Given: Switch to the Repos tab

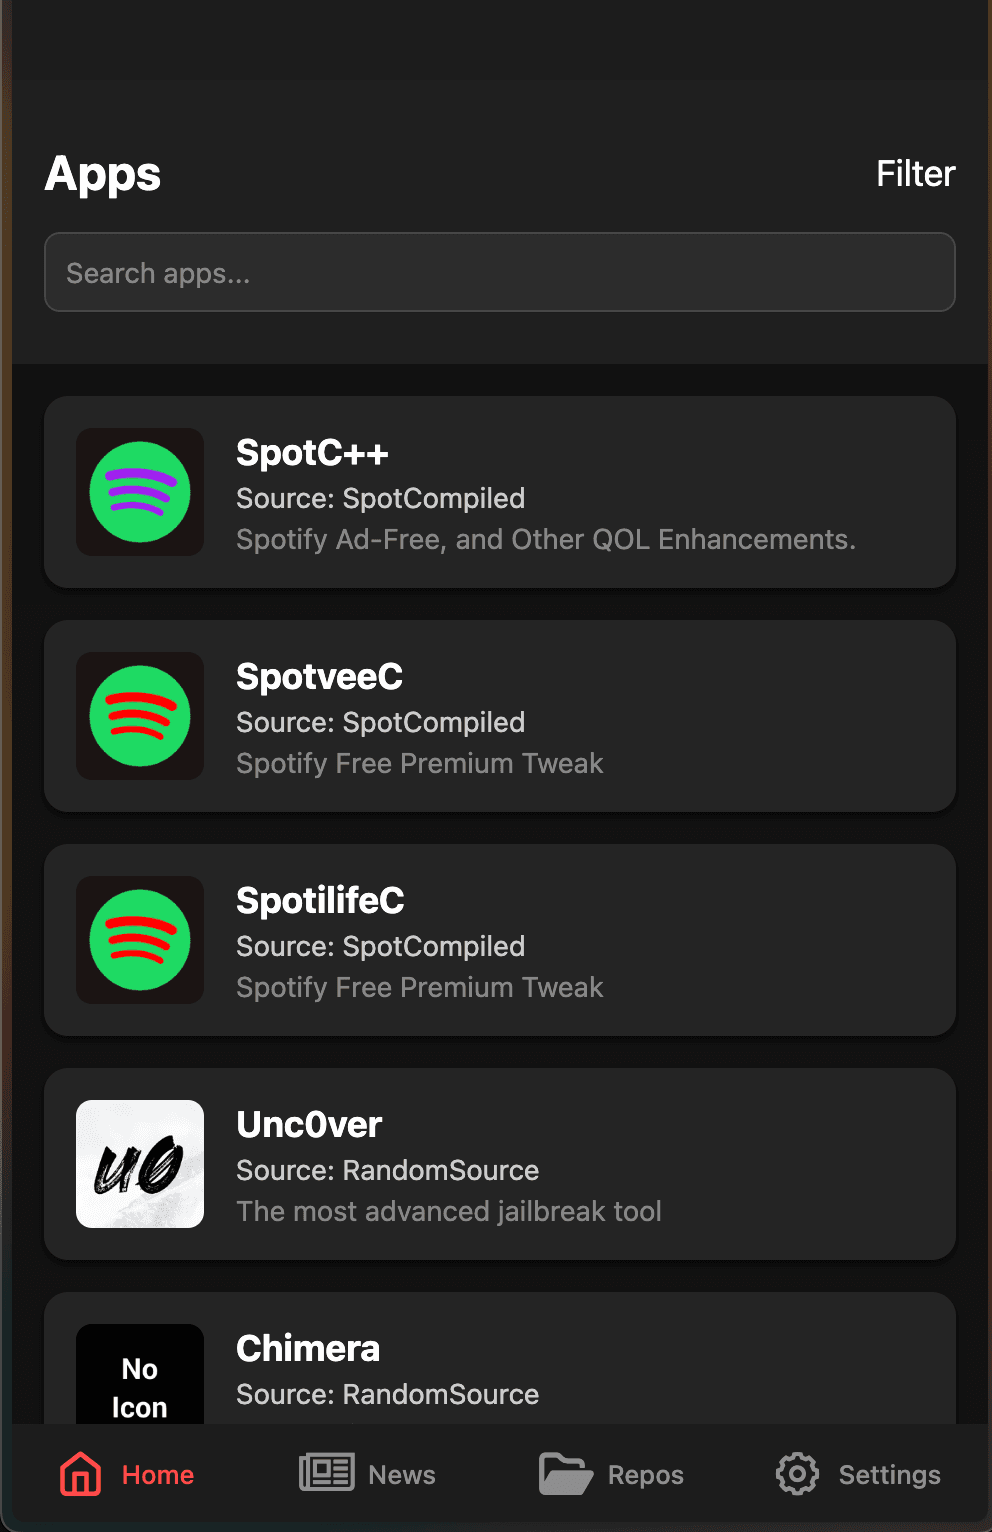Looking at the screenshot, I should coord(646,1475).
